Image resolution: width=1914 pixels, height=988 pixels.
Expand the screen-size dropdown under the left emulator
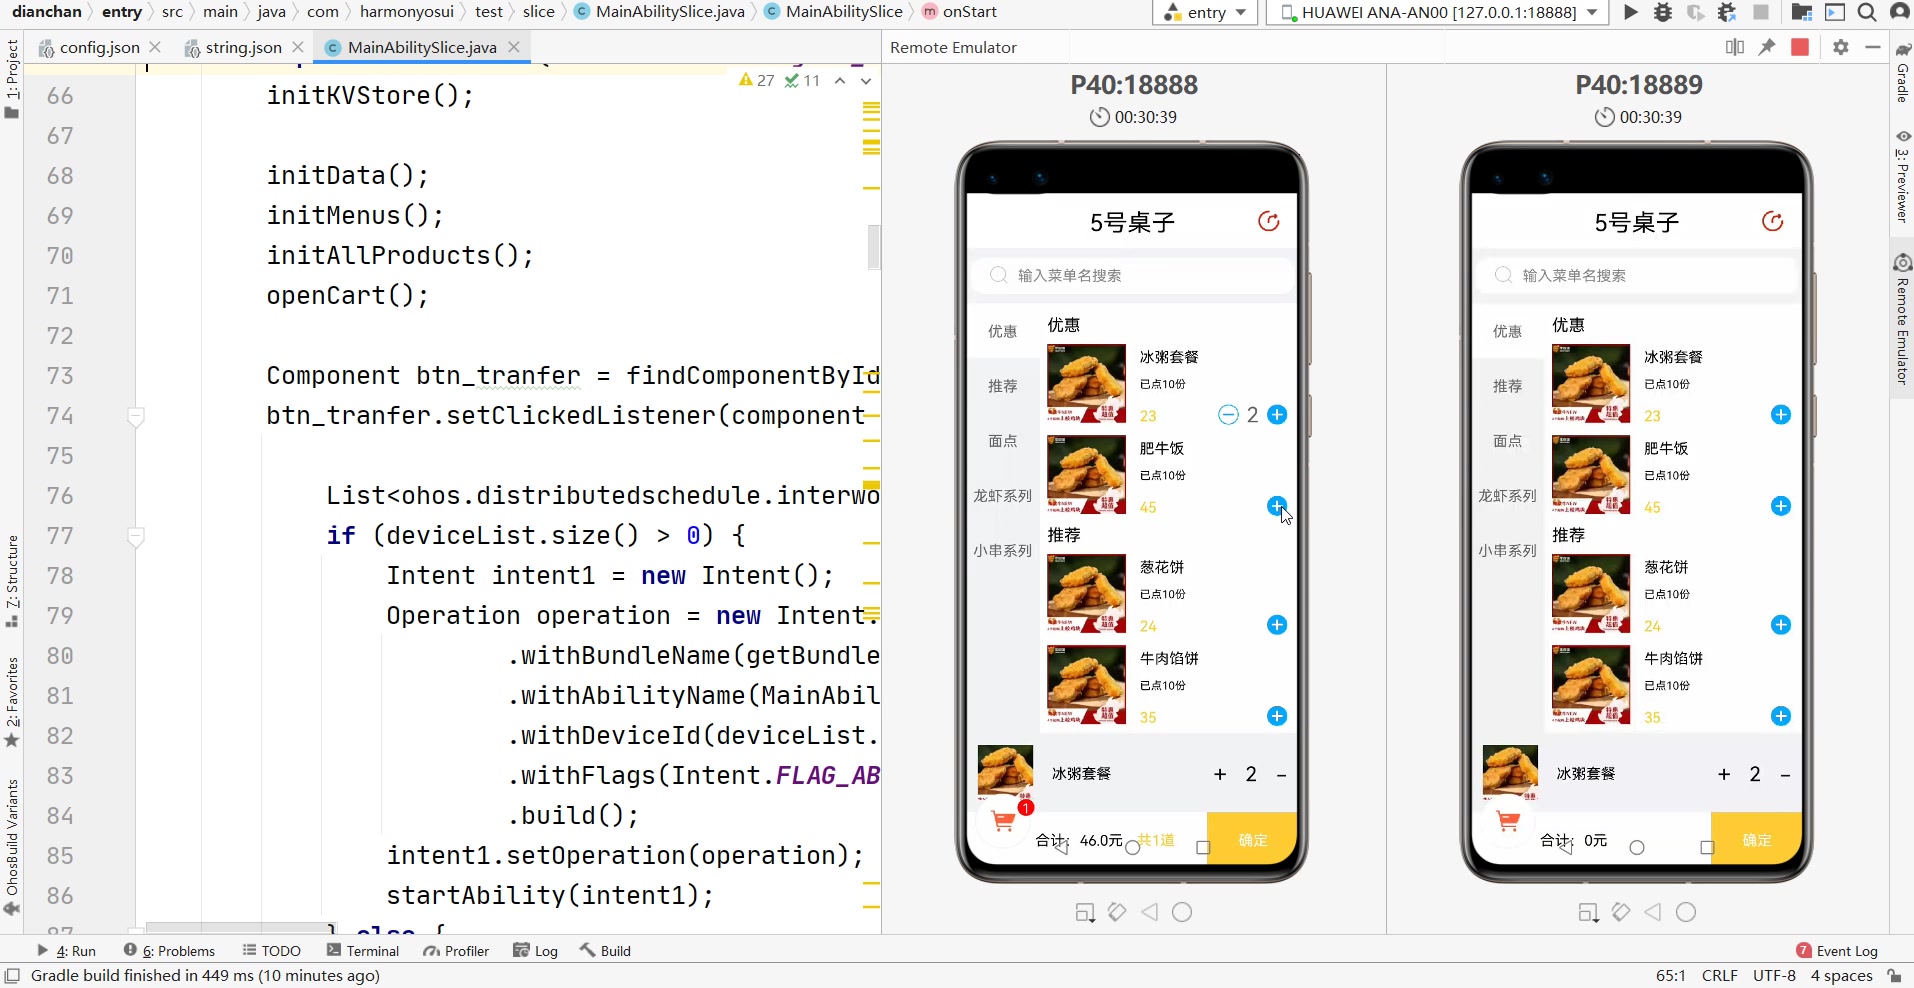1084,911
